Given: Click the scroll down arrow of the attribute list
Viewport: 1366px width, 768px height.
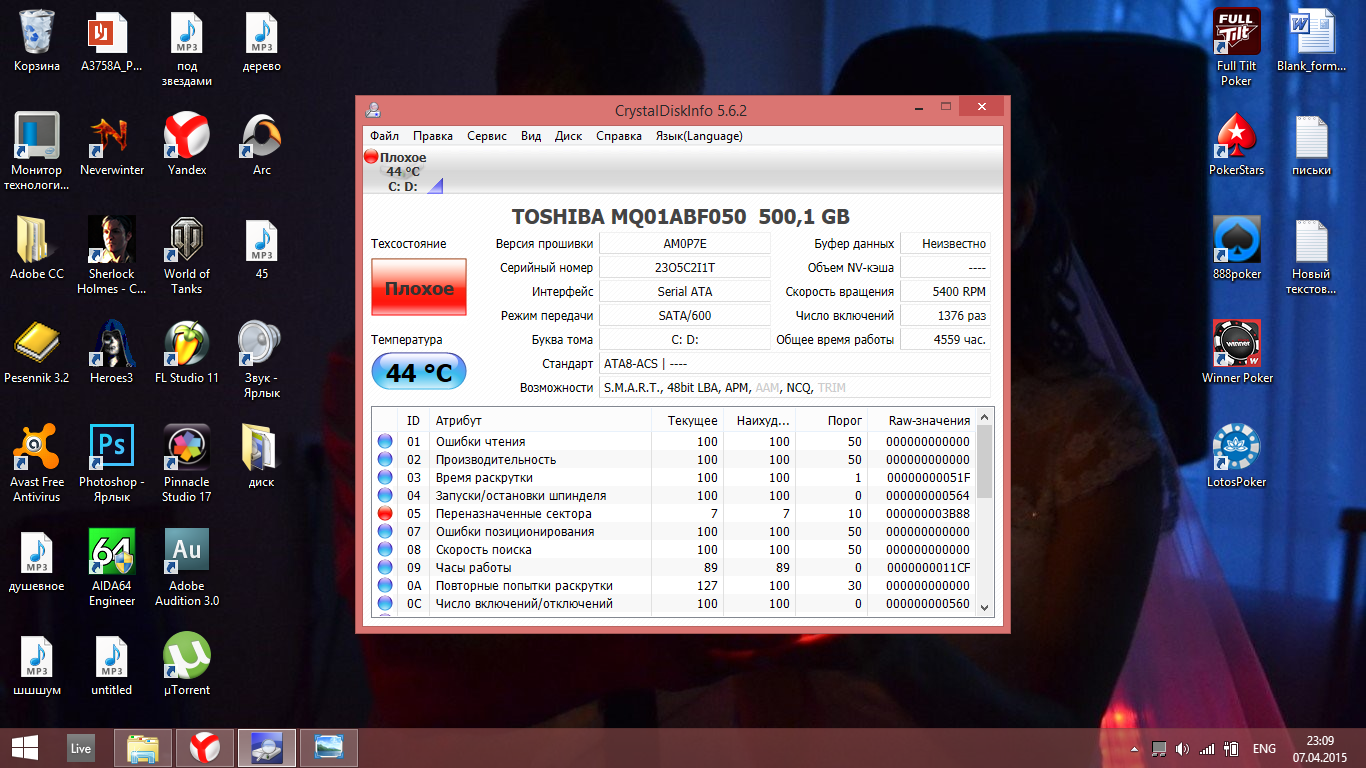Looking at the screenshot, I should tap(984, 606).
